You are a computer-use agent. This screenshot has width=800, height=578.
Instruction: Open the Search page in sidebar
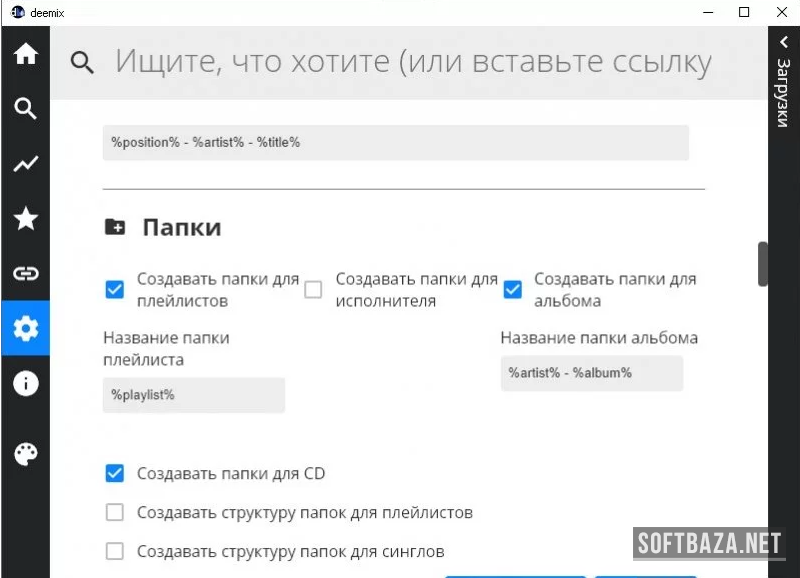(x=25, y=109)
